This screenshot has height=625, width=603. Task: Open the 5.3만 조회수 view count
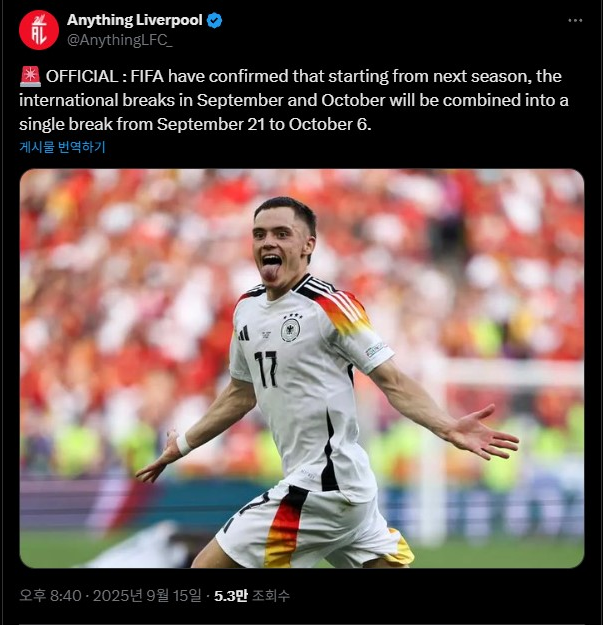tap(252, 596)
